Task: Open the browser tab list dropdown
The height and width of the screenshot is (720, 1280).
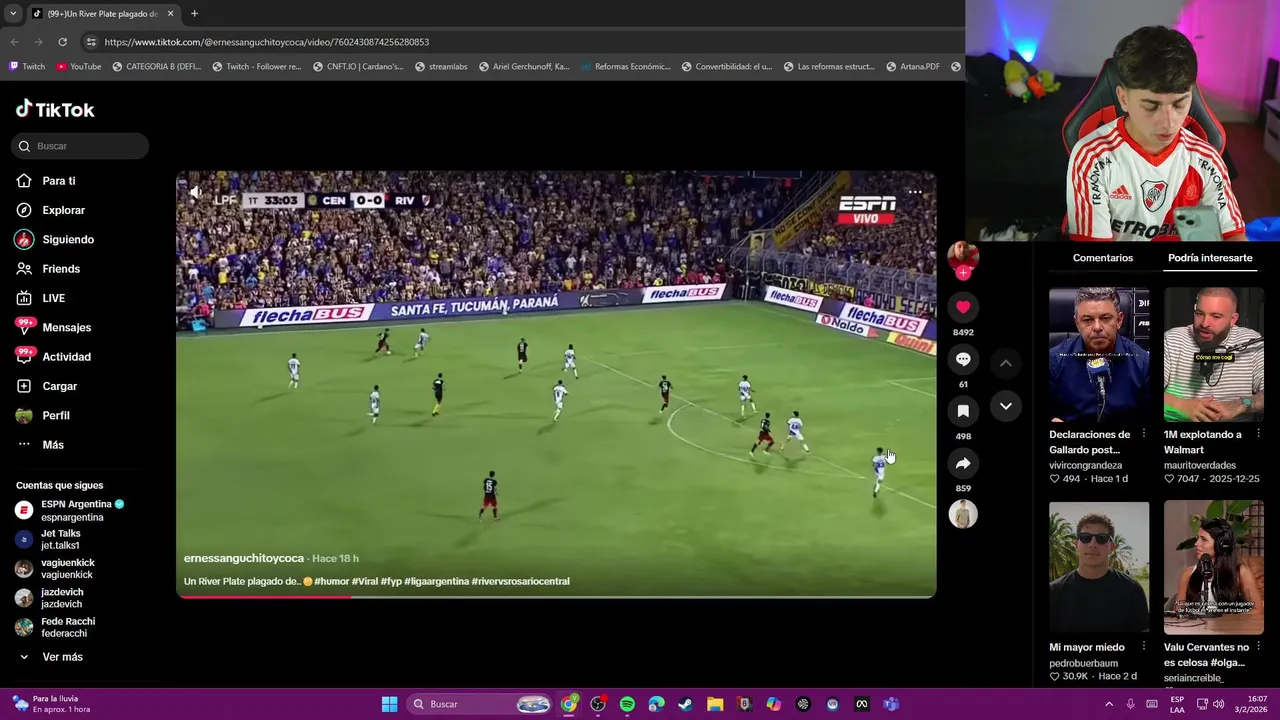Action: [x=13, y=14]
